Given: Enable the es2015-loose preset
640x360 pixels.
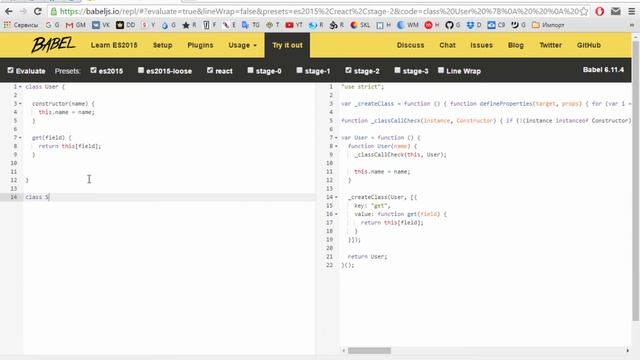Looking at the screenshot, I should 141,70.
